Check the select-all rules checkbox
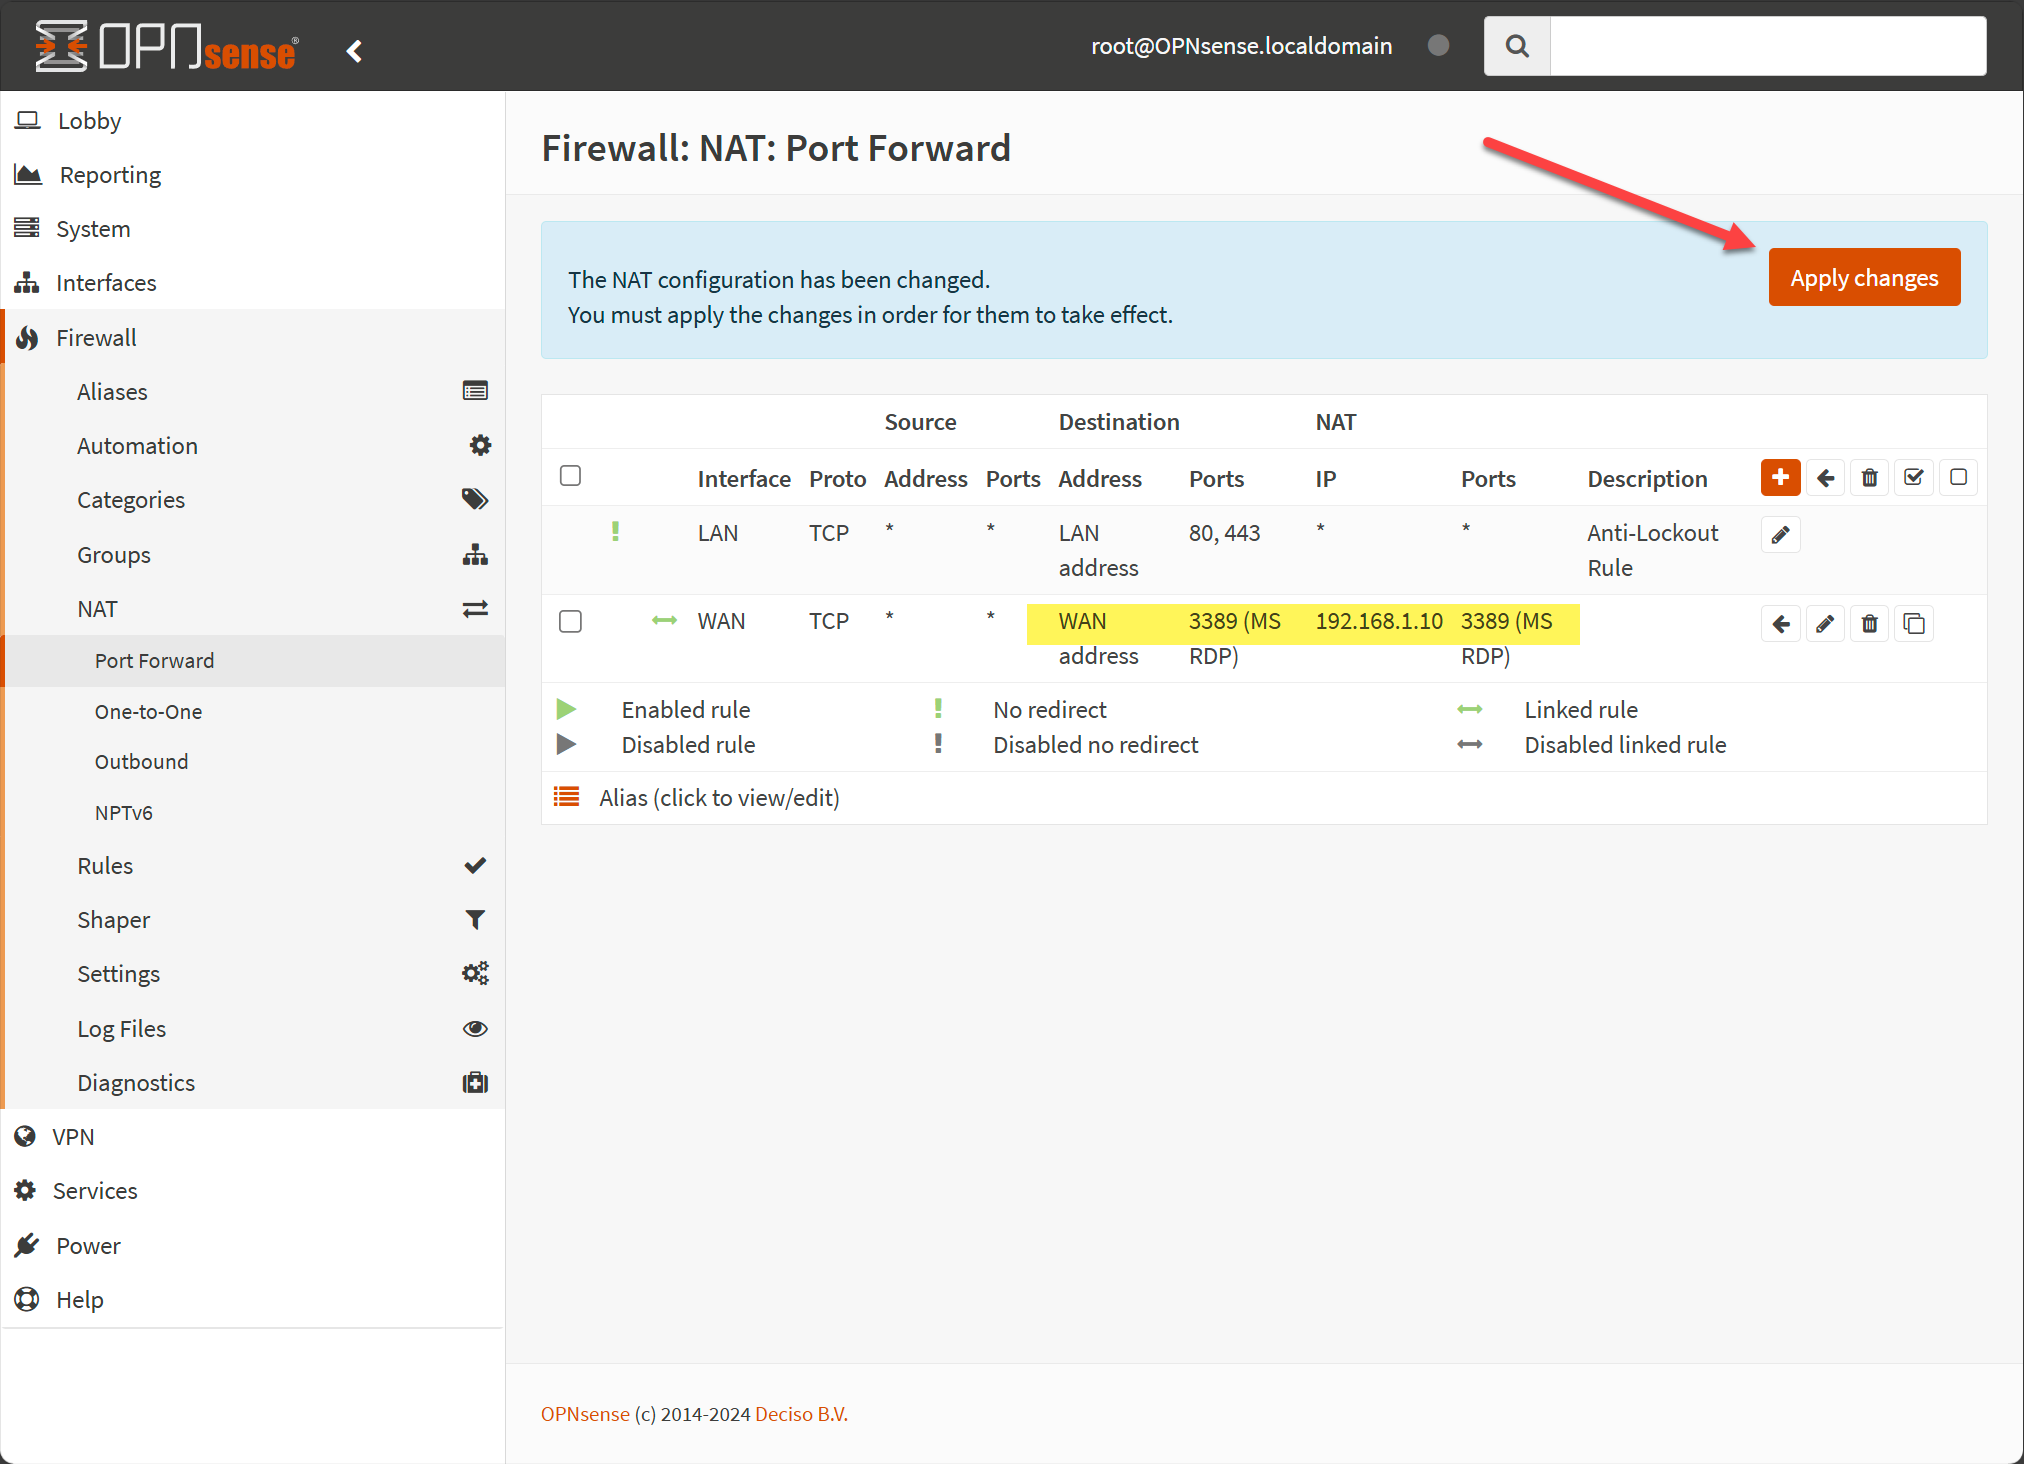Screen dimensions: 2024x1464 (x=570, y=476)
